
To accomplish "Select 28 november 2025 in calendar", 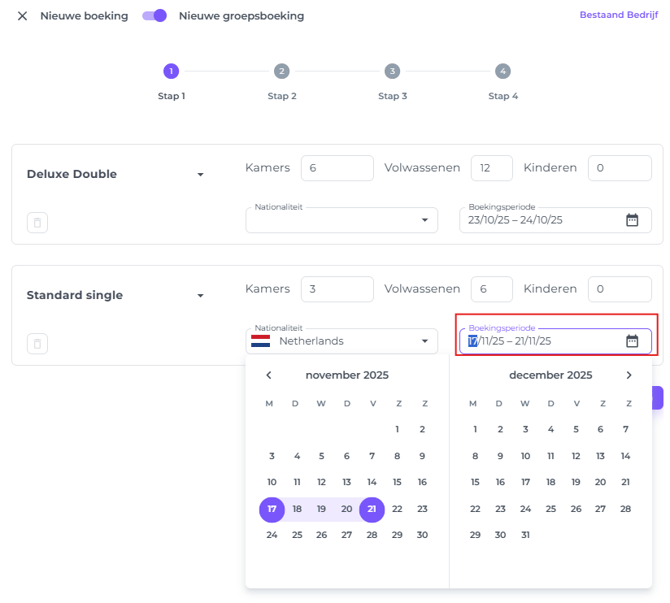I will coord(372,535).
